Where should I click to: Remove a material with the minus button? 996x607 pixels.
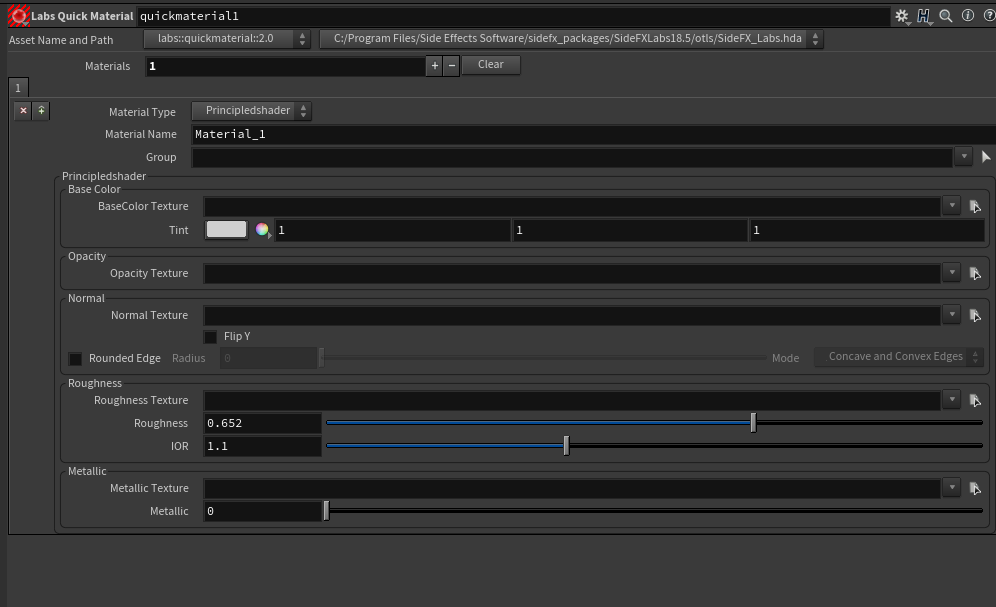(452, 65)
